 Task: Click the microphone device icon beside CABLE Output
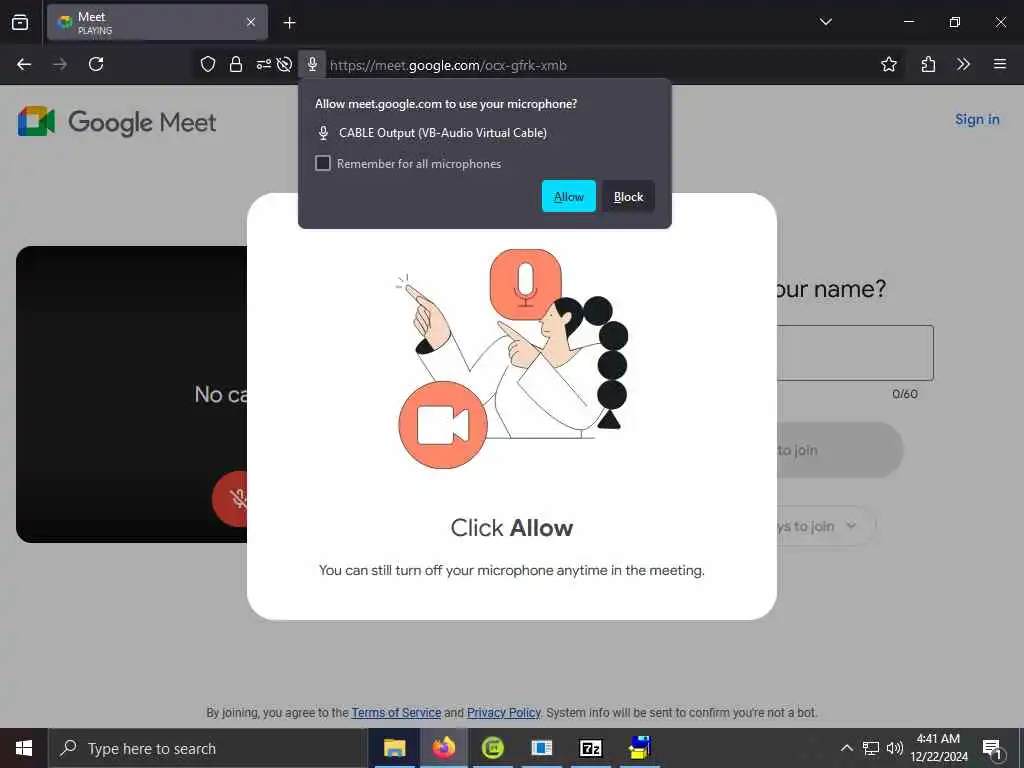(x=323, y=133)
